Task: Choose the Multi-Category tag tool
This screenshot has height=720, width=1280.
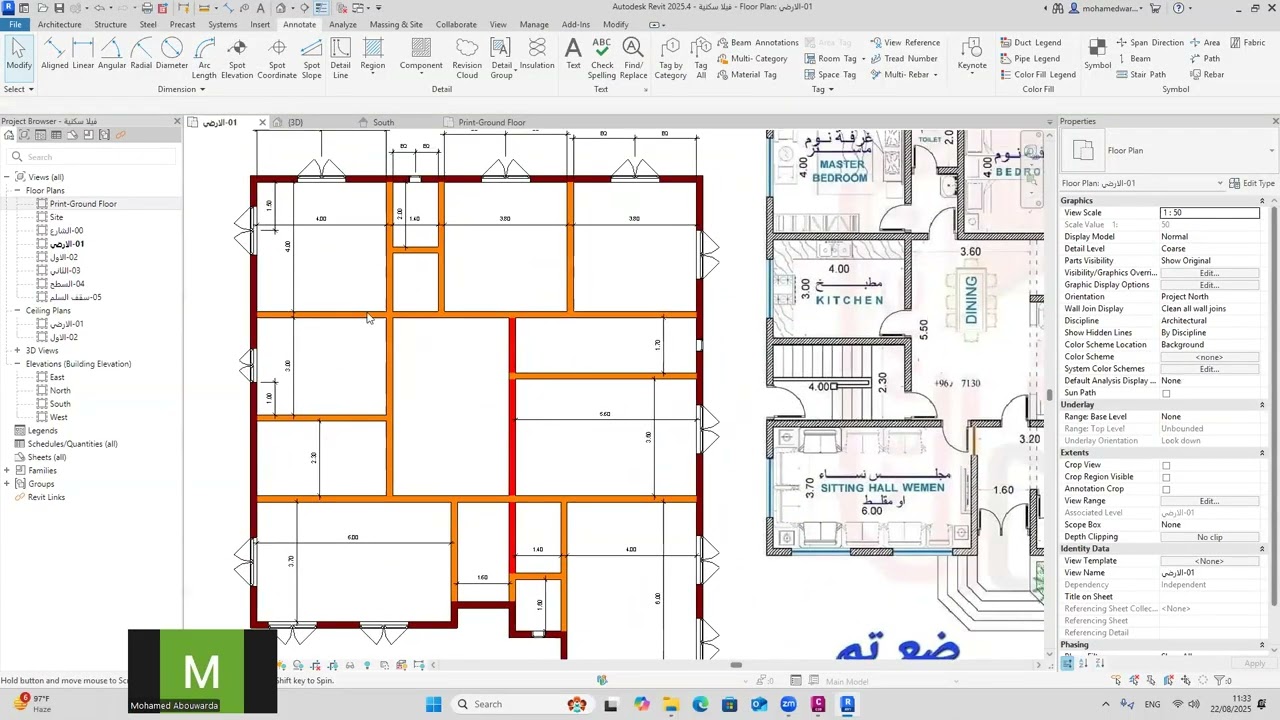Action: tap(752, 58)
